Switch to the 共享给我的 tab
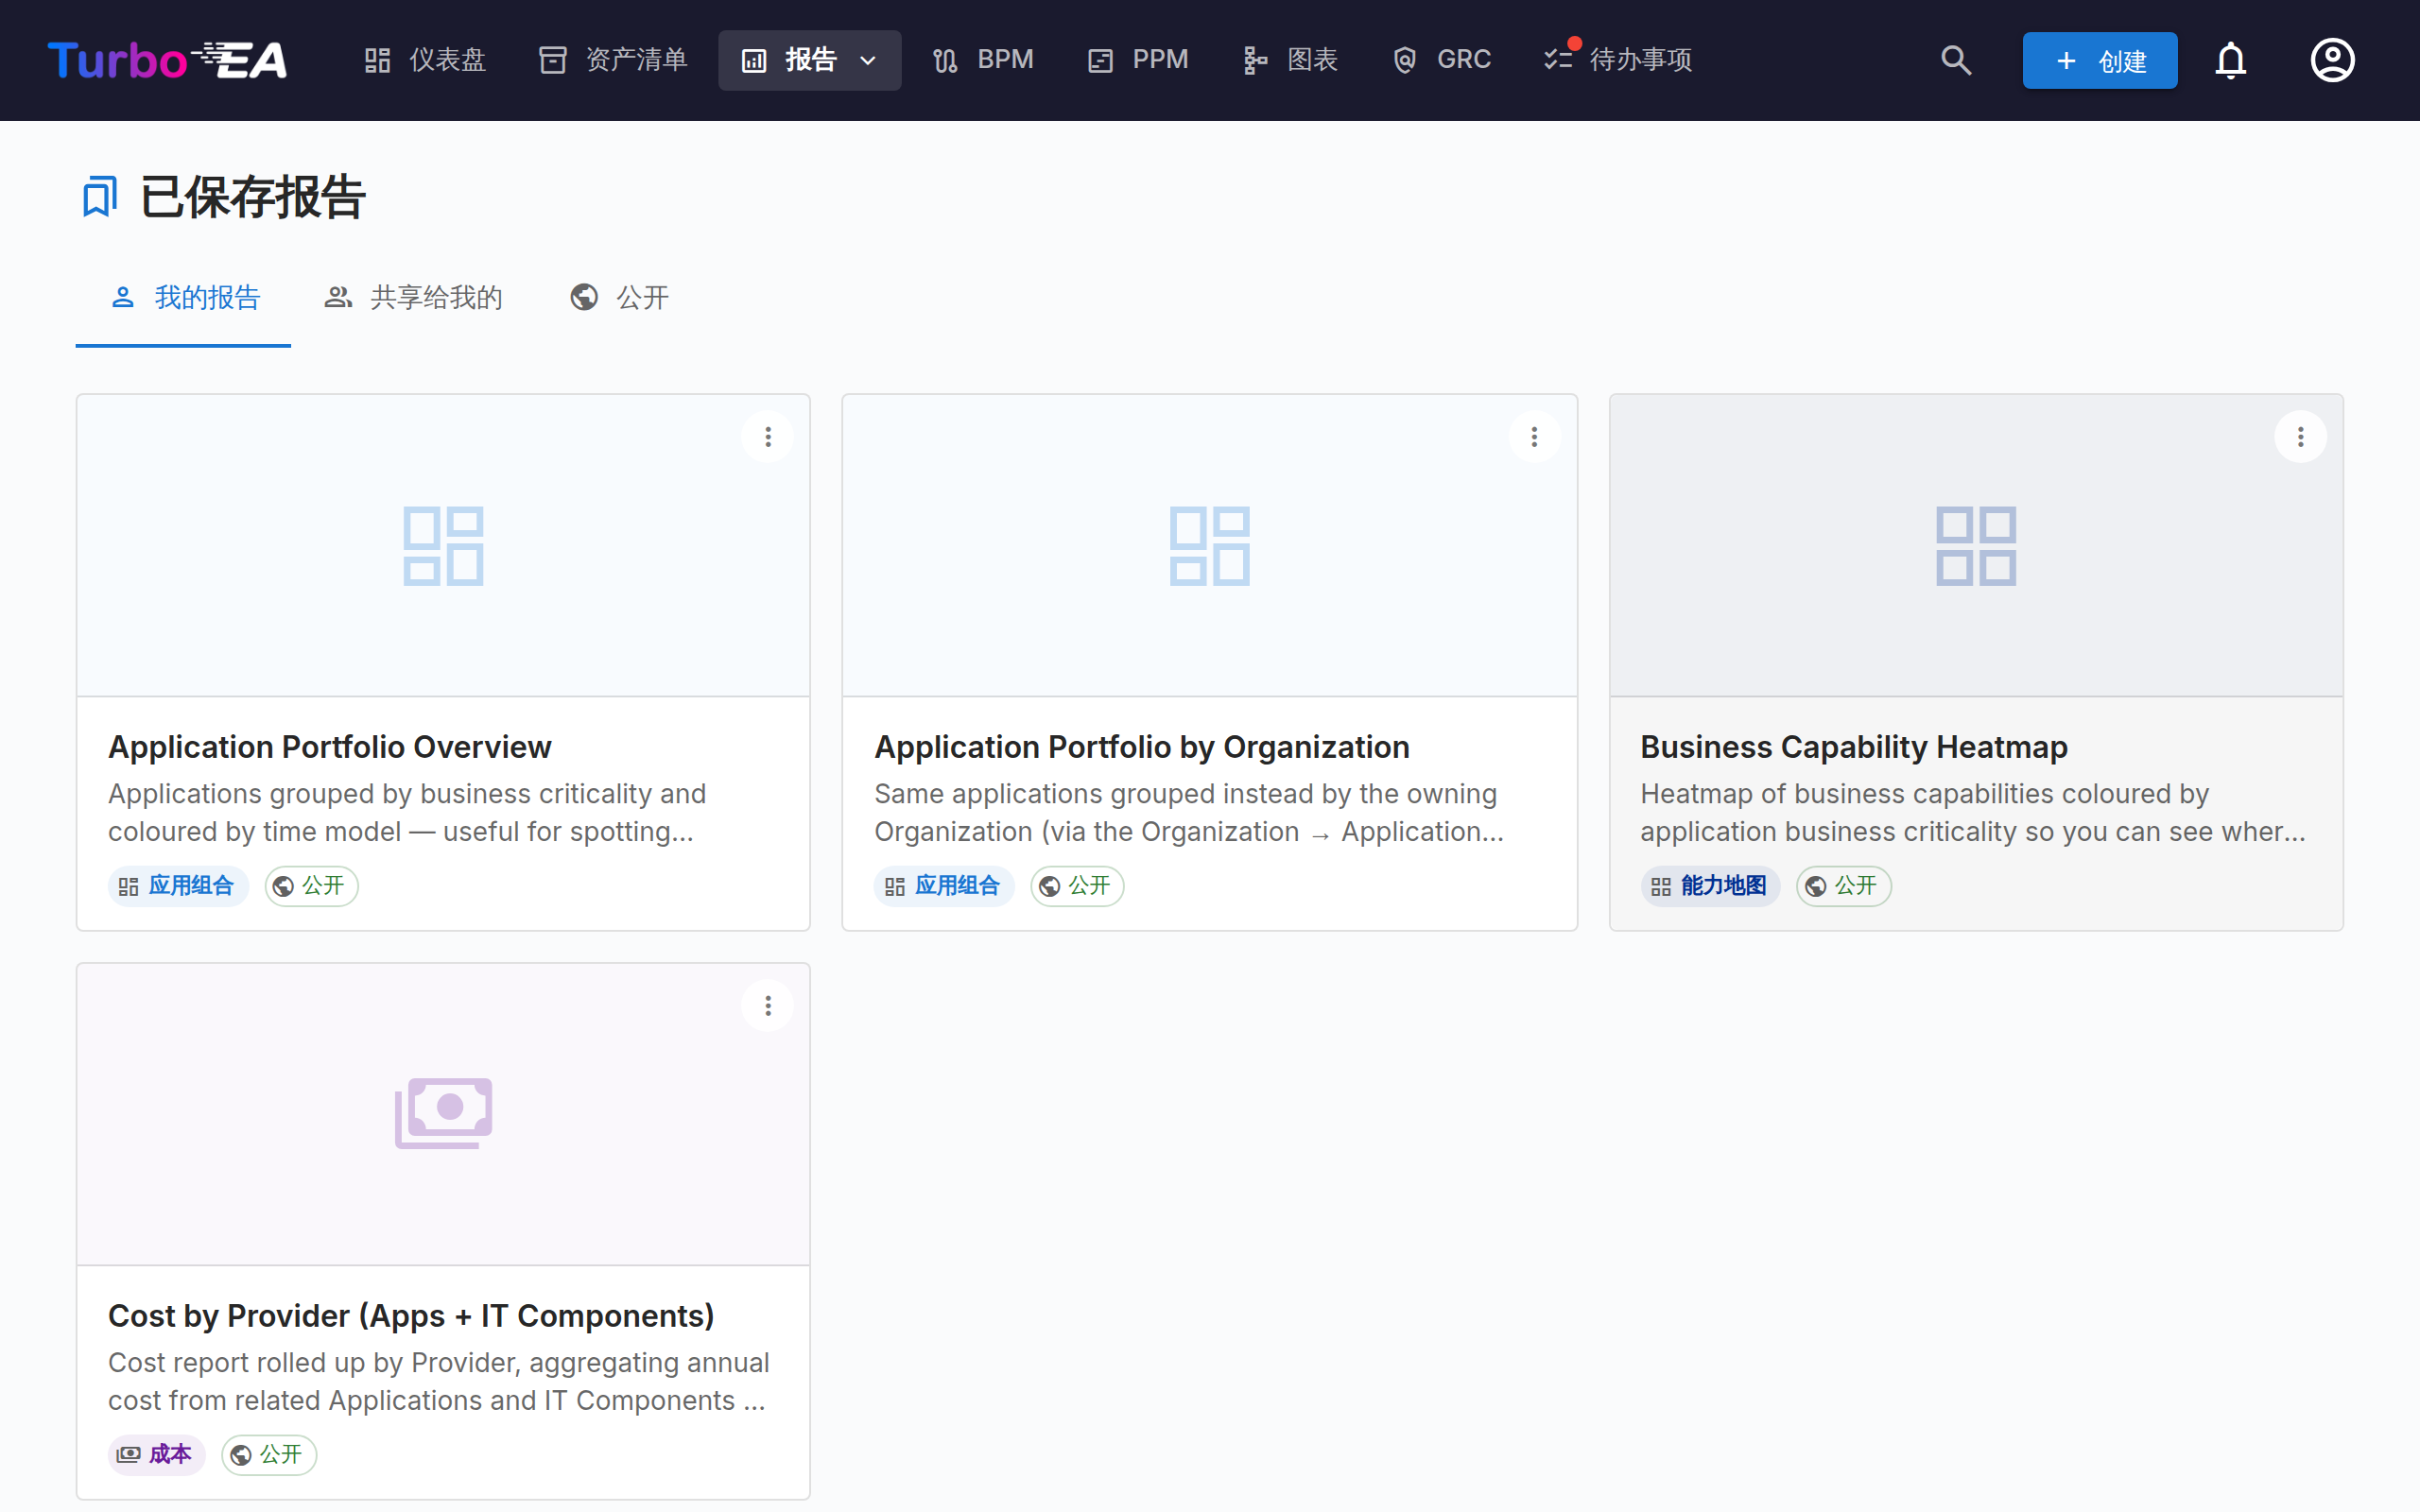This screenshot has width=2420, height=1512. click(x=414, y=298)
